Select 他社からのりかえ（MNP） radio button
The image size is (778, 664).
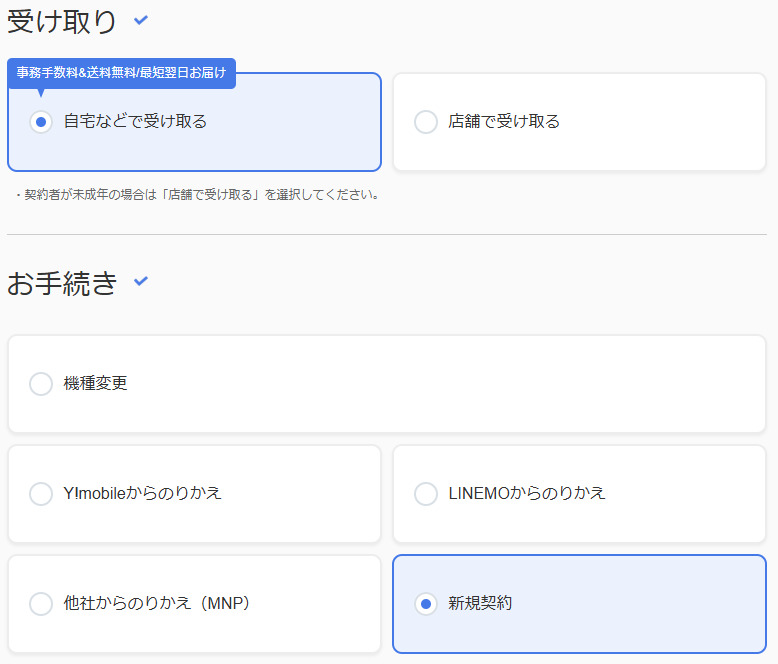[41, 603]
